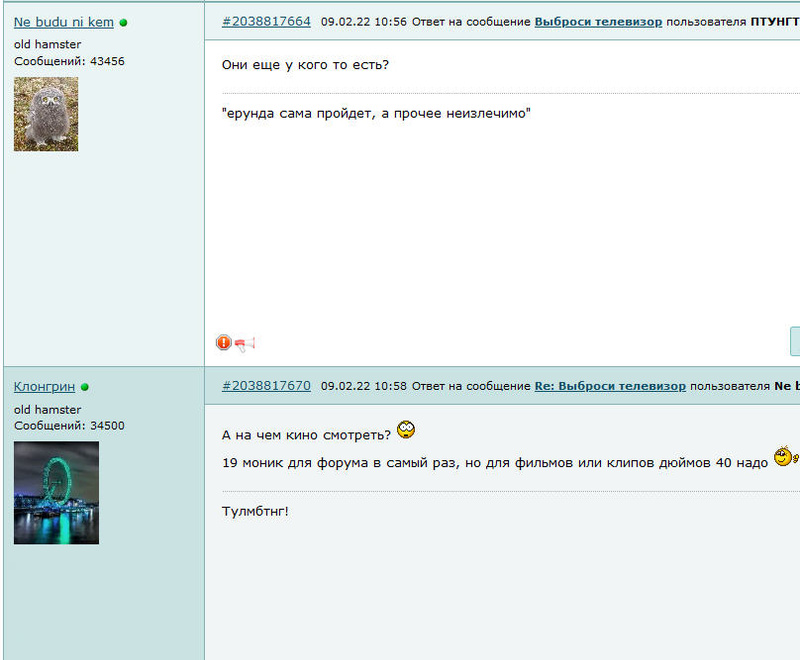Open the Ne budu ni kem user profile link
This screenshot has height=660, width=800.
coord(64,22)
